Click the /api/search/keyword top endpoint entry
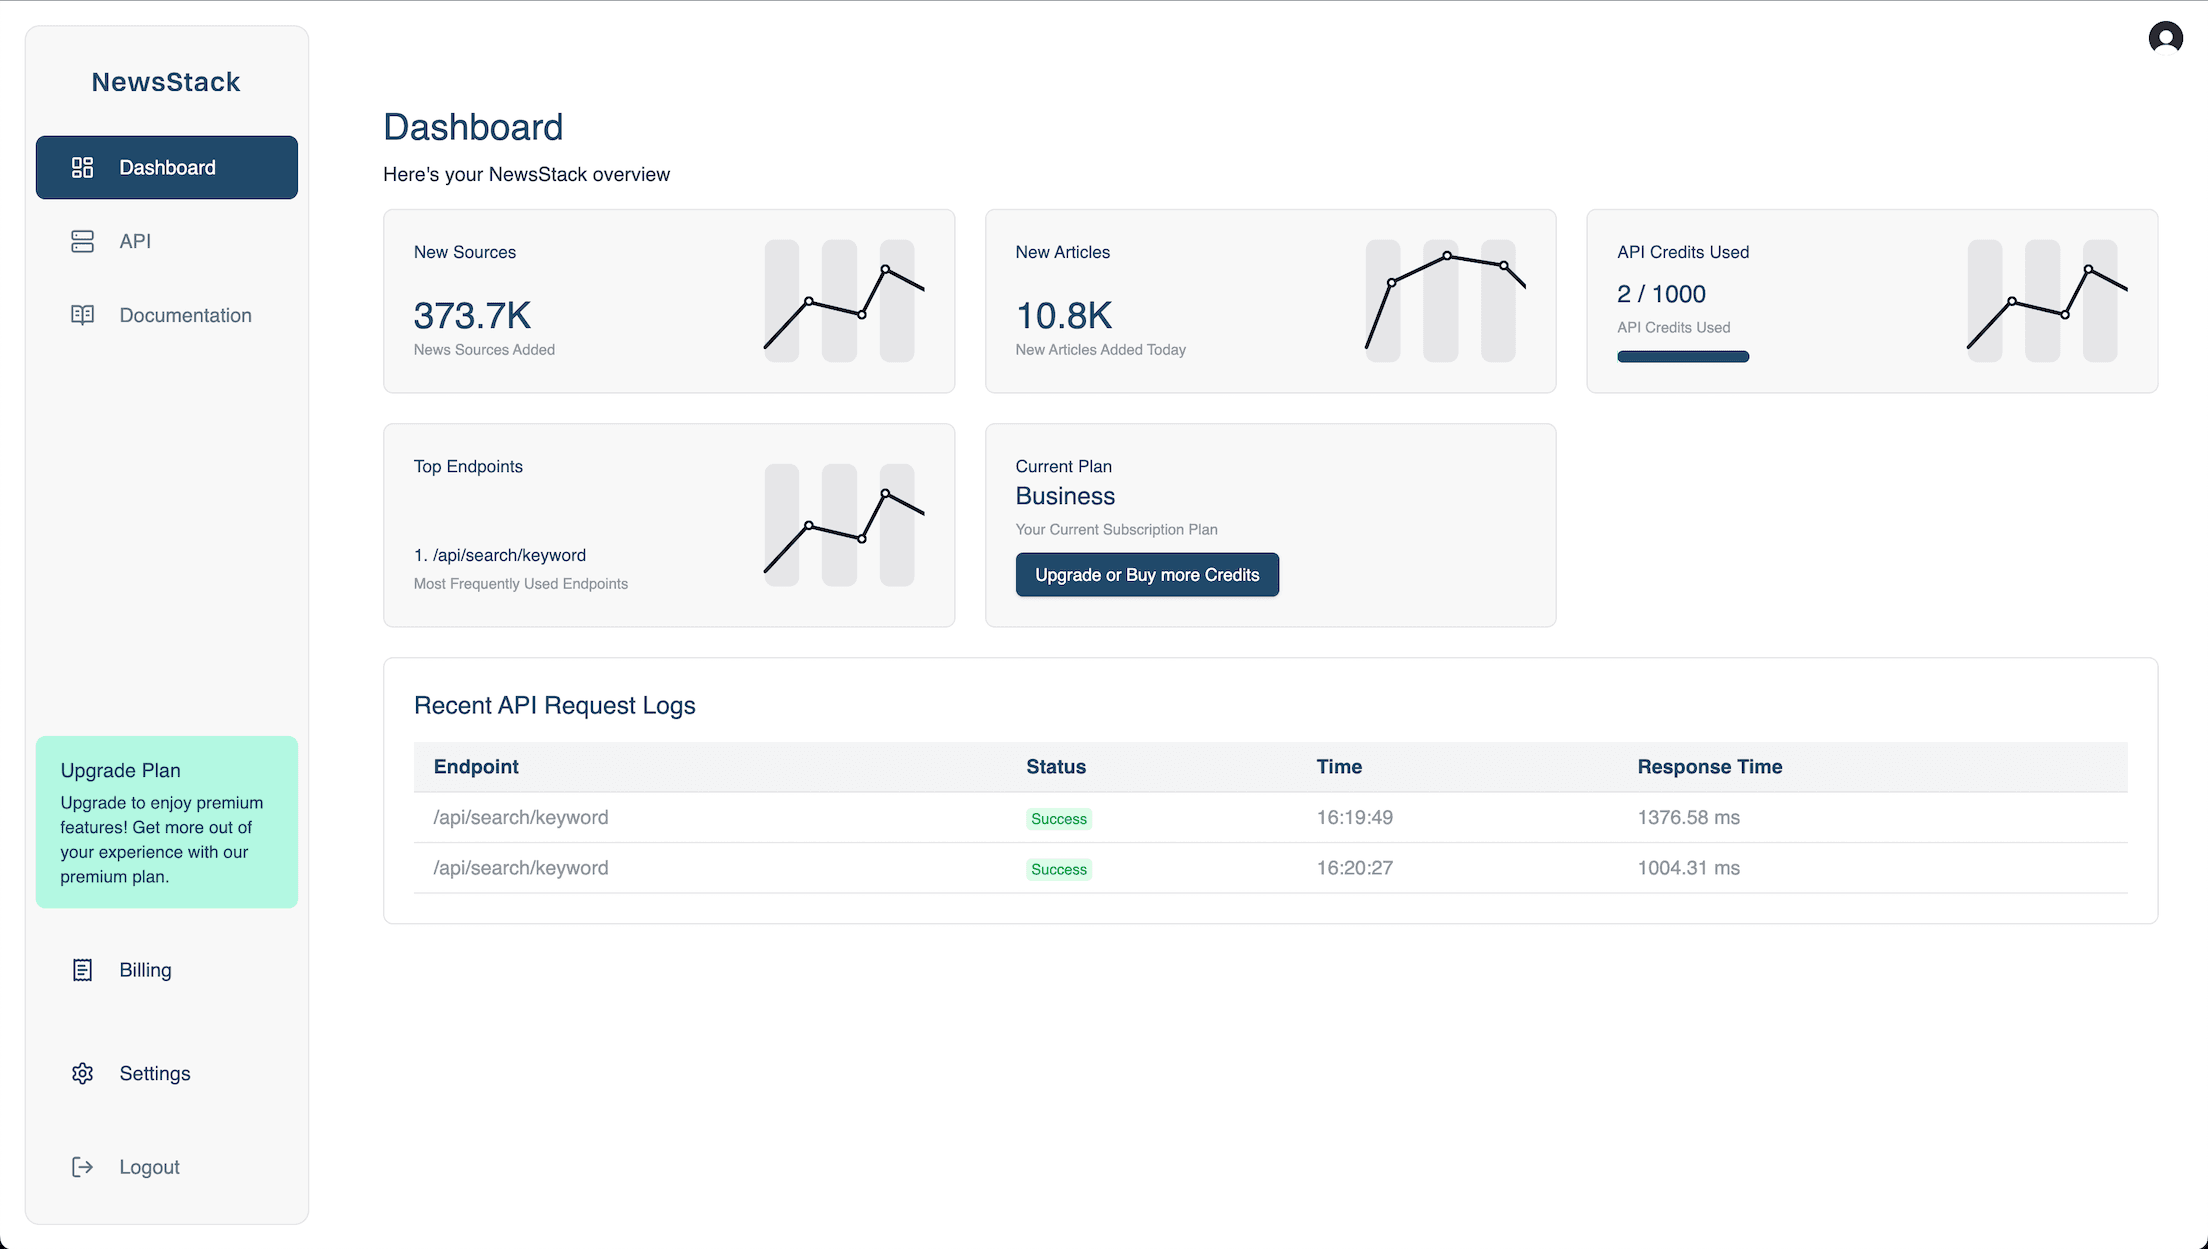This screenshot has width=2208, height=1249. pyautogui.click(x=500, y=555)
